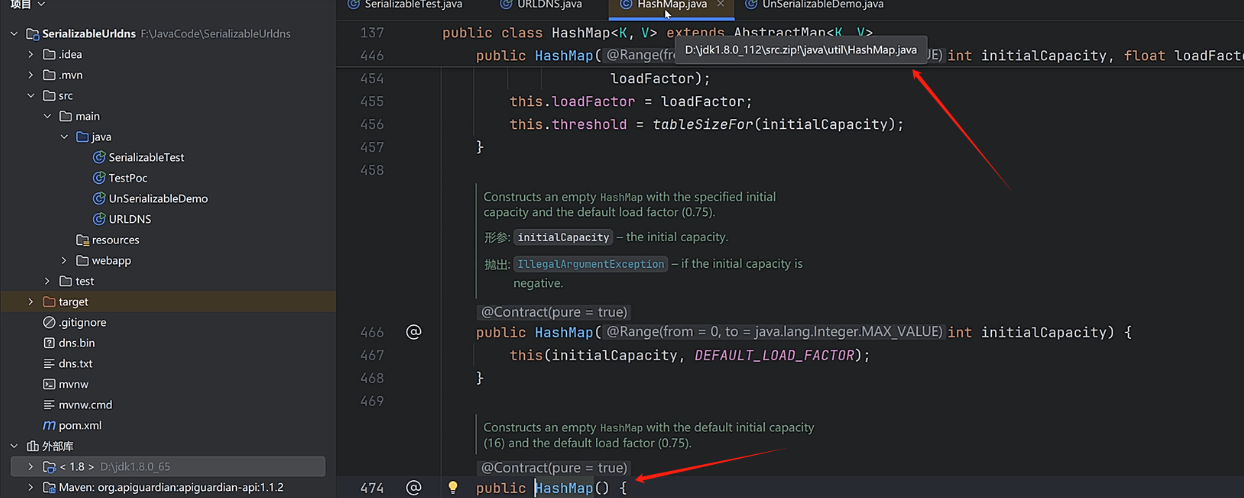Click the mvnw shell script icon
Image resolution: width=1244 pixels, height=498 pixels.
pos(49,384)
